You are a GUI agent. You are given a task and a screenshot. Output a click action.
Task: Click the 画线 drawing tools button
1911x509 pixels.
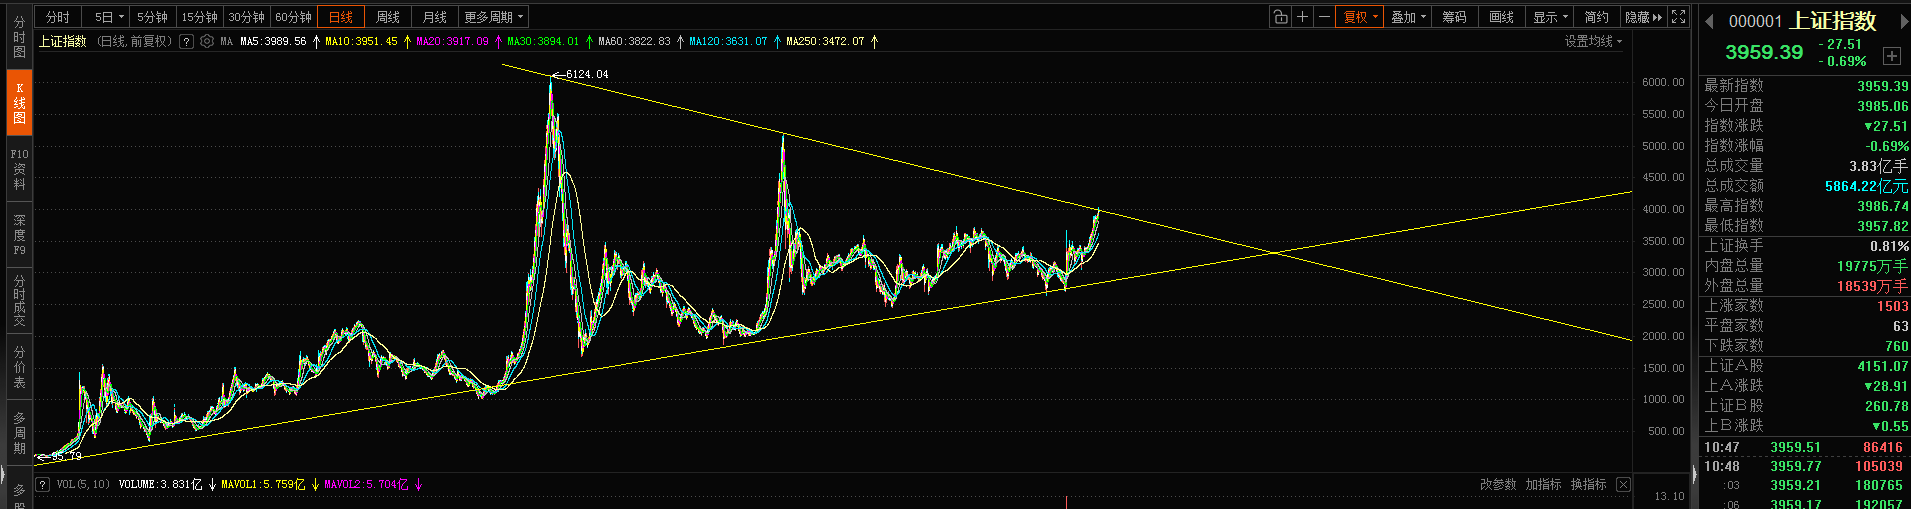pos(1501,17)
